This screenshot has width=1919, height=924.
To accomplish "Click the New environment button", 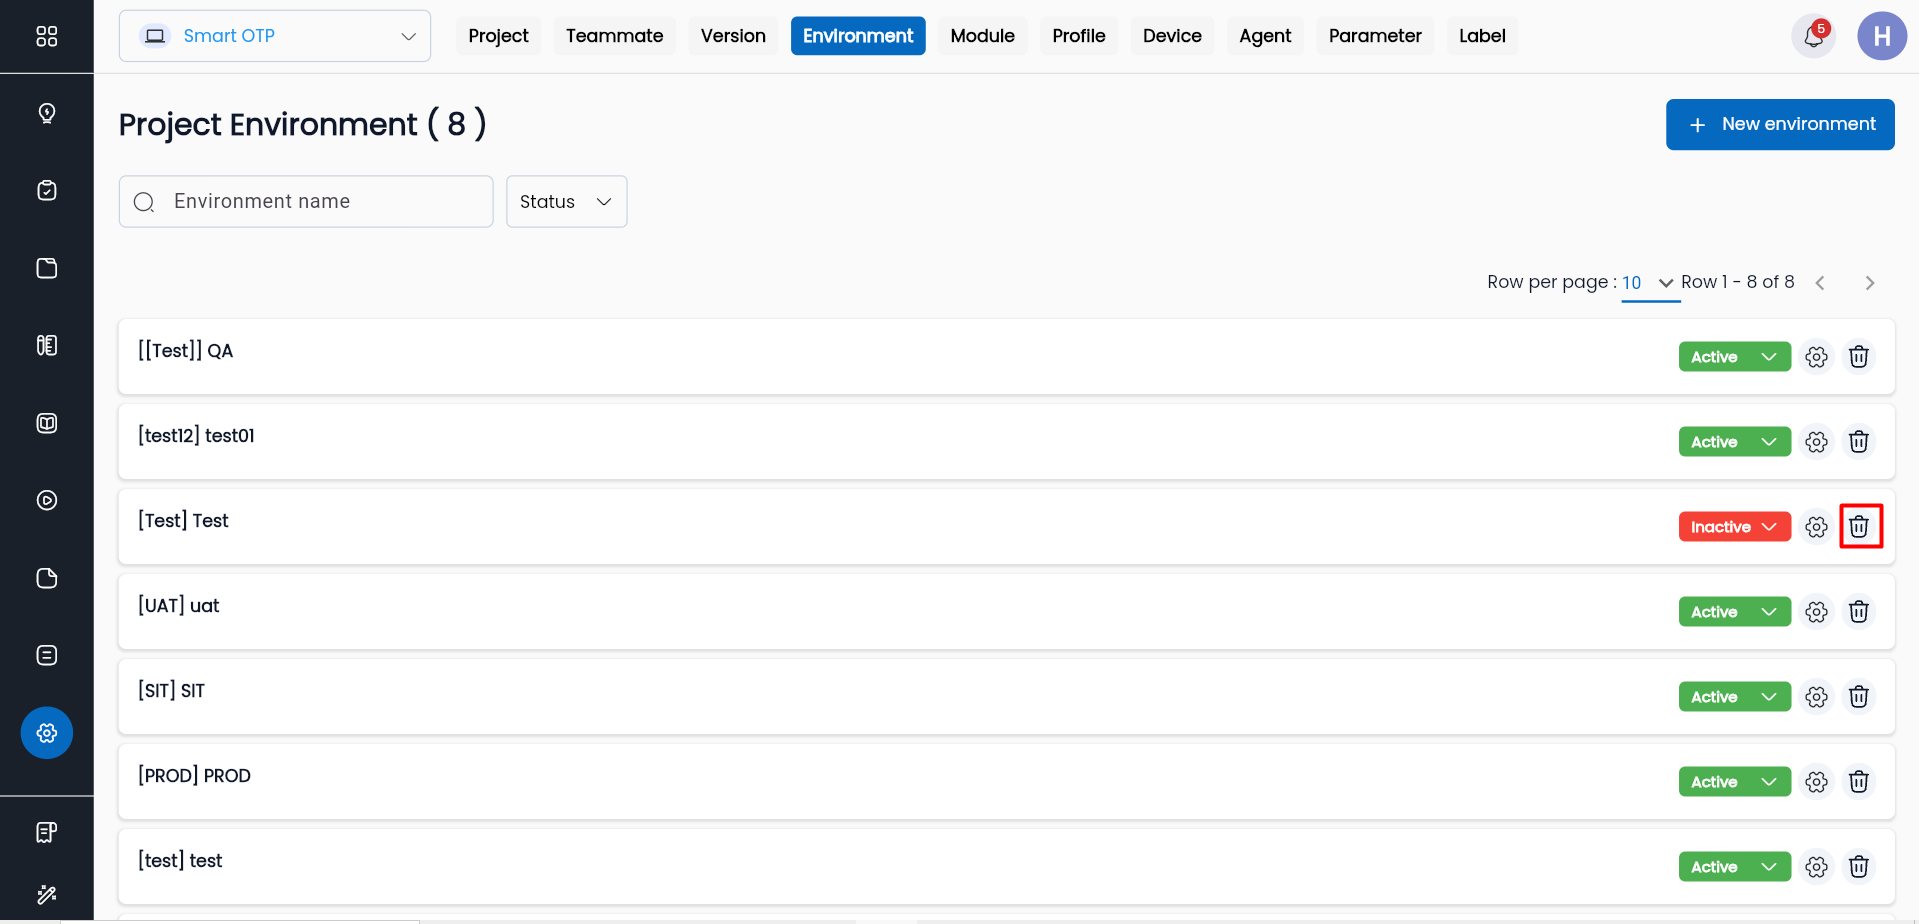I will point(1779,125).
